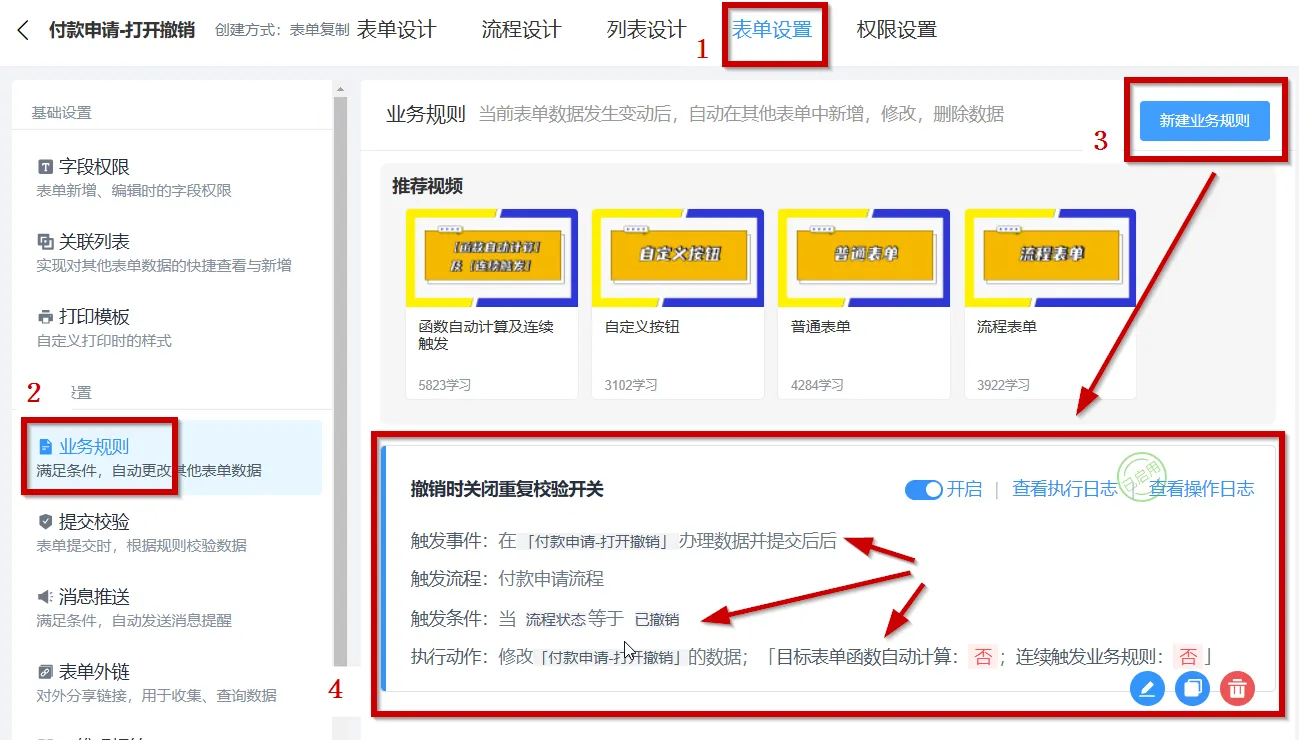Screen dimensions: 1299x740
Task: Click the 新建业务规则 button
Action: 1204,121
